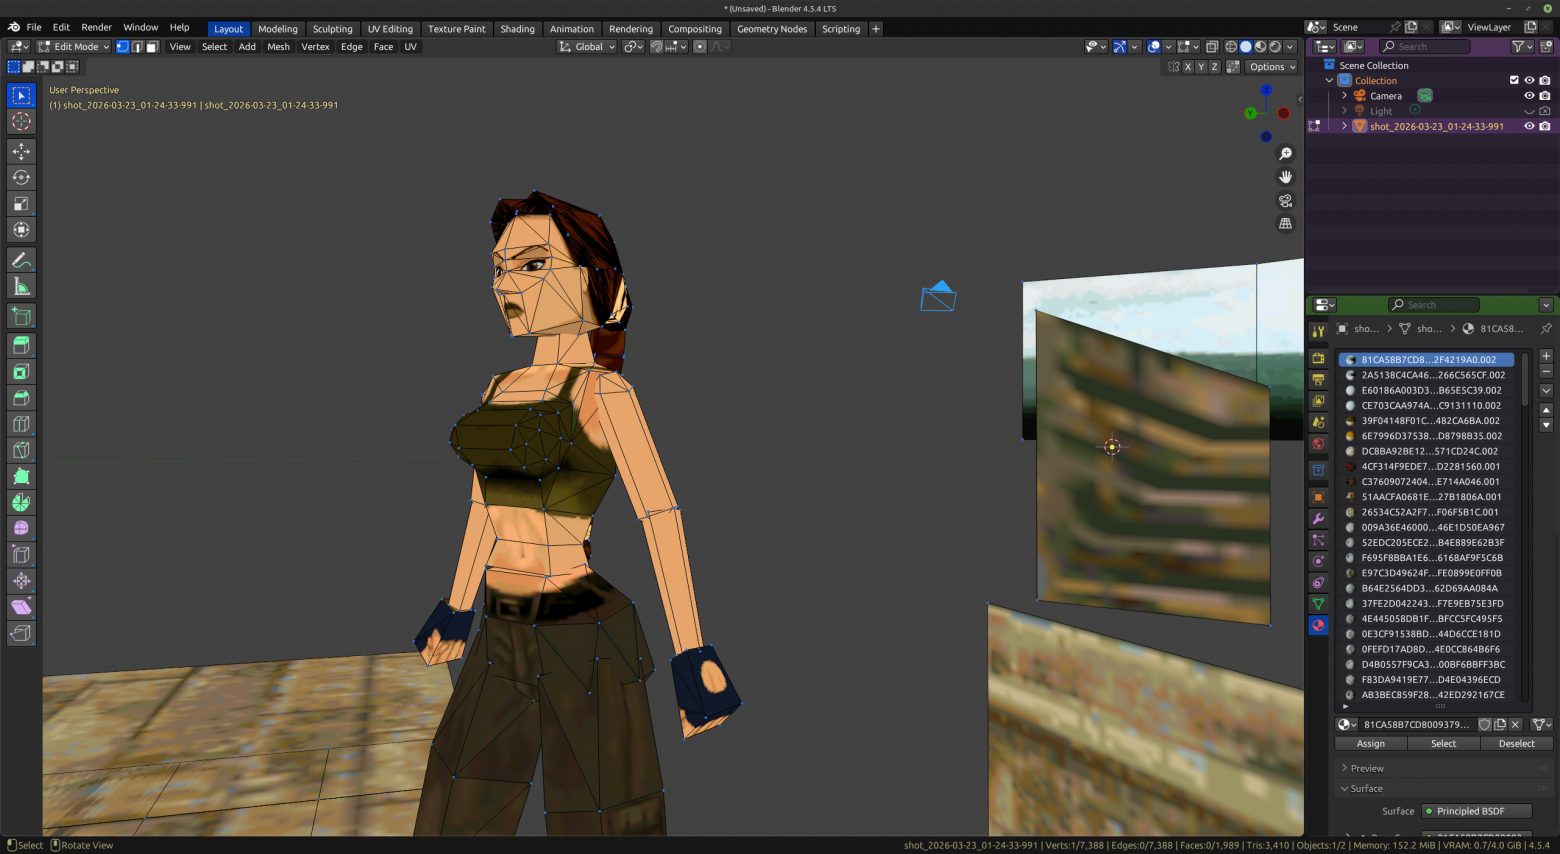Click the Zoom viewport magnifier icon
The width and height of the screenshot is (1560, 854).
click(1286, 154)
